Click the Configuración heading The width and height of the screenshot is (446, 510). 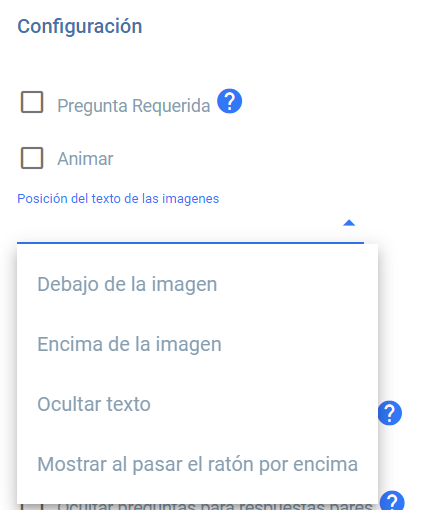point(80,26)
